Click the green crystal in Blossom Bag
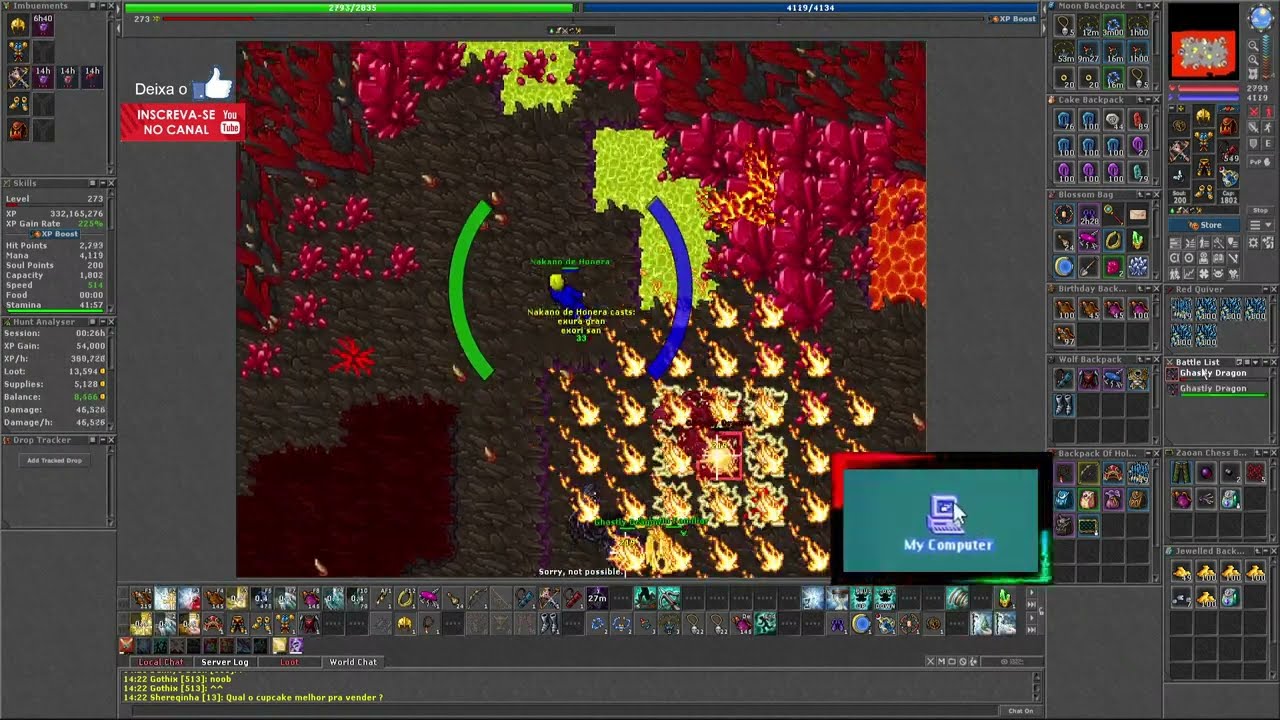 [x=1138, y=241]
